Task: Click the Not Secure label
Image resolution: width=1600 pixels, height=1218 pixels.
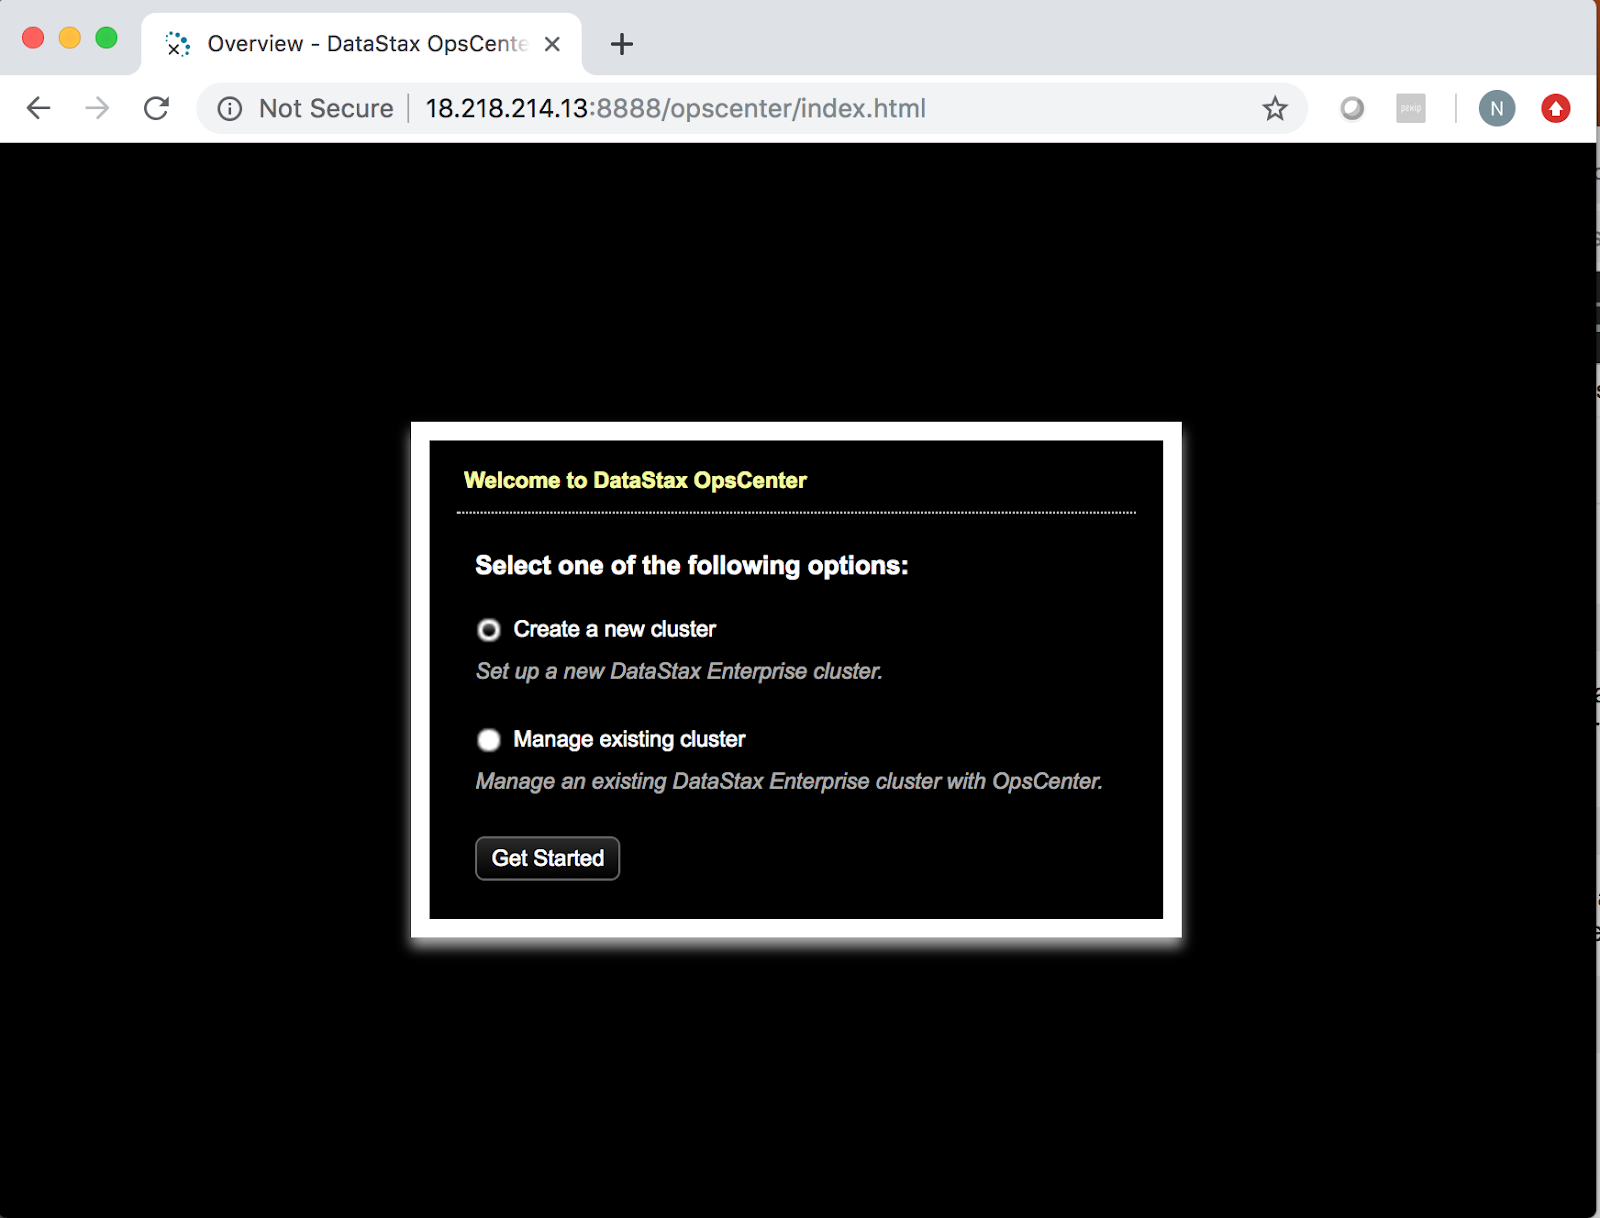Action: 326,108
